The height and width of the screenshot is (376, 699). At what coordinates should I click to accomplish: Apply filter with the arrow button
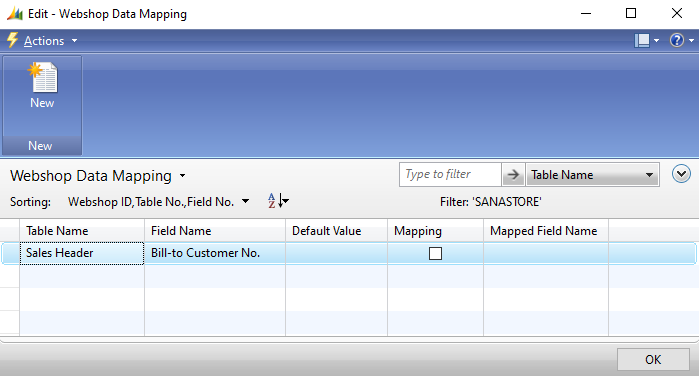point(513,174)
